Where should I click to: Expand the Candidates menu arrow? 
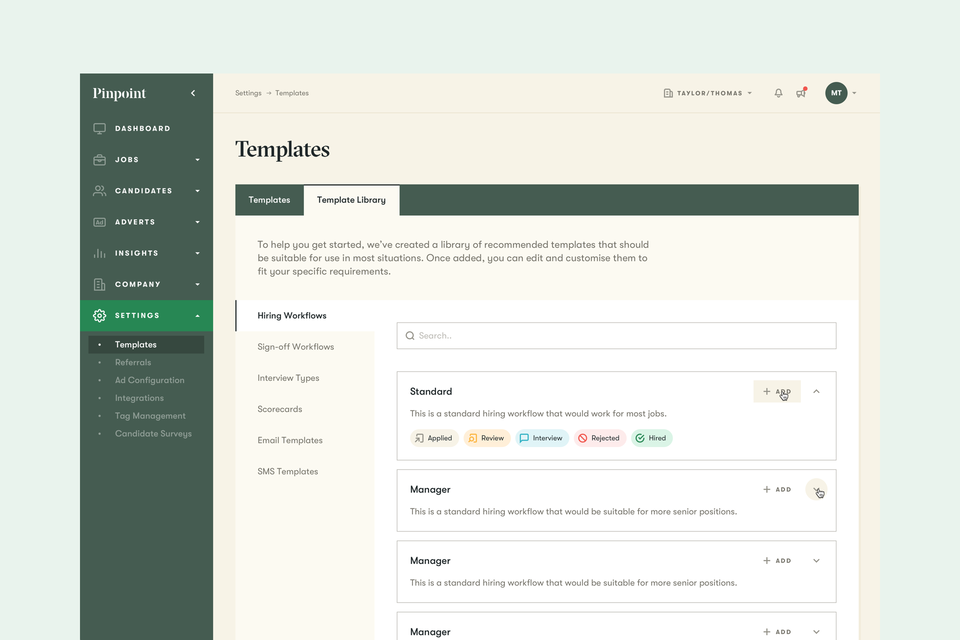197,191
